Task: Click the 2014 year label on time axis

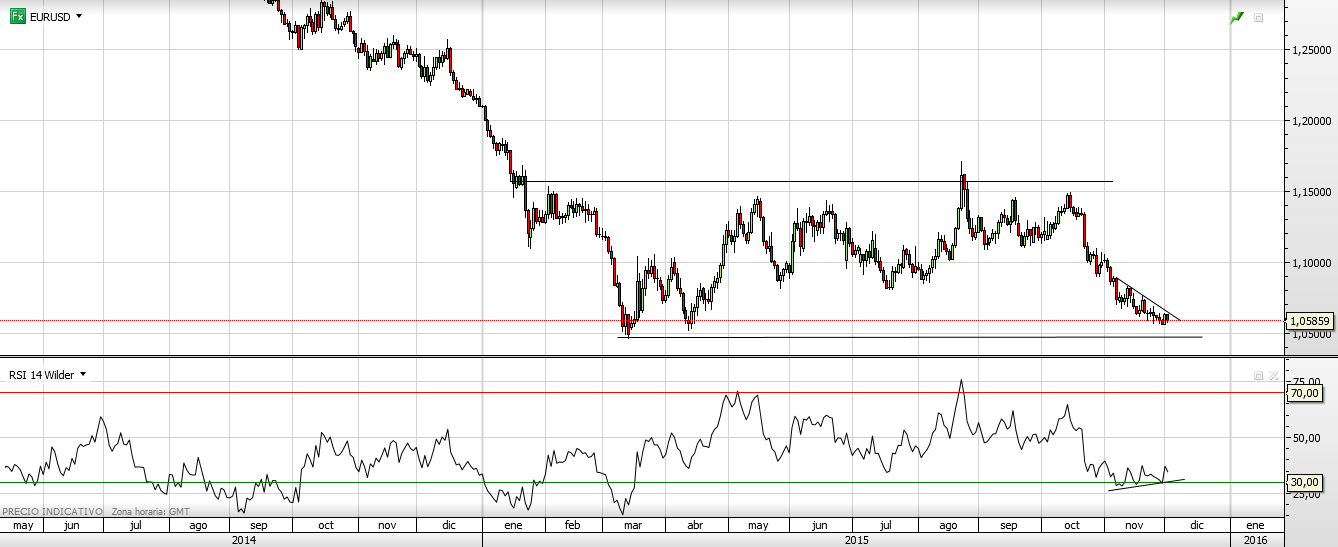Action: point(242,540)
